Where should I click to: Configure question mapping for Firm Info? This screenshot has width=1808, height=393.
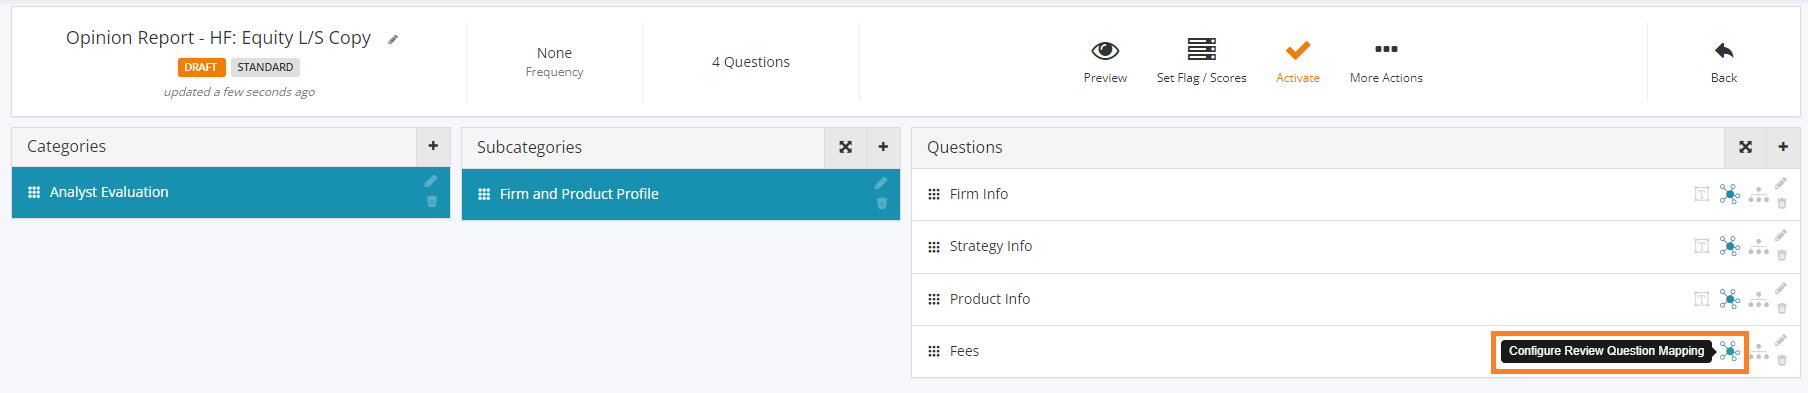click(1729, 194)
